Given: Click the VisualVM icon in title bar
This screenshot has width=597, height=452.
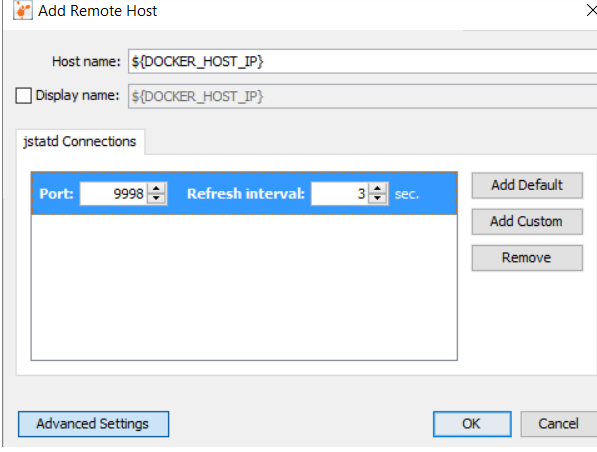Looking at the screenshot, I should 22,10.
